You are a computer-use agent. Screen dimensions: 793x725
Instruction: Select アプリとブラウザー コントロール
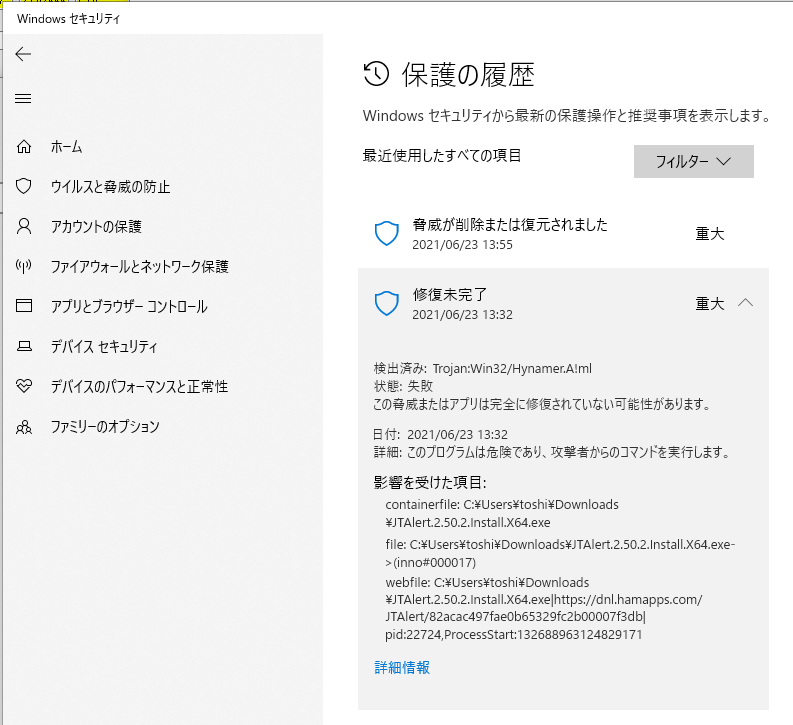coord(129,306)
